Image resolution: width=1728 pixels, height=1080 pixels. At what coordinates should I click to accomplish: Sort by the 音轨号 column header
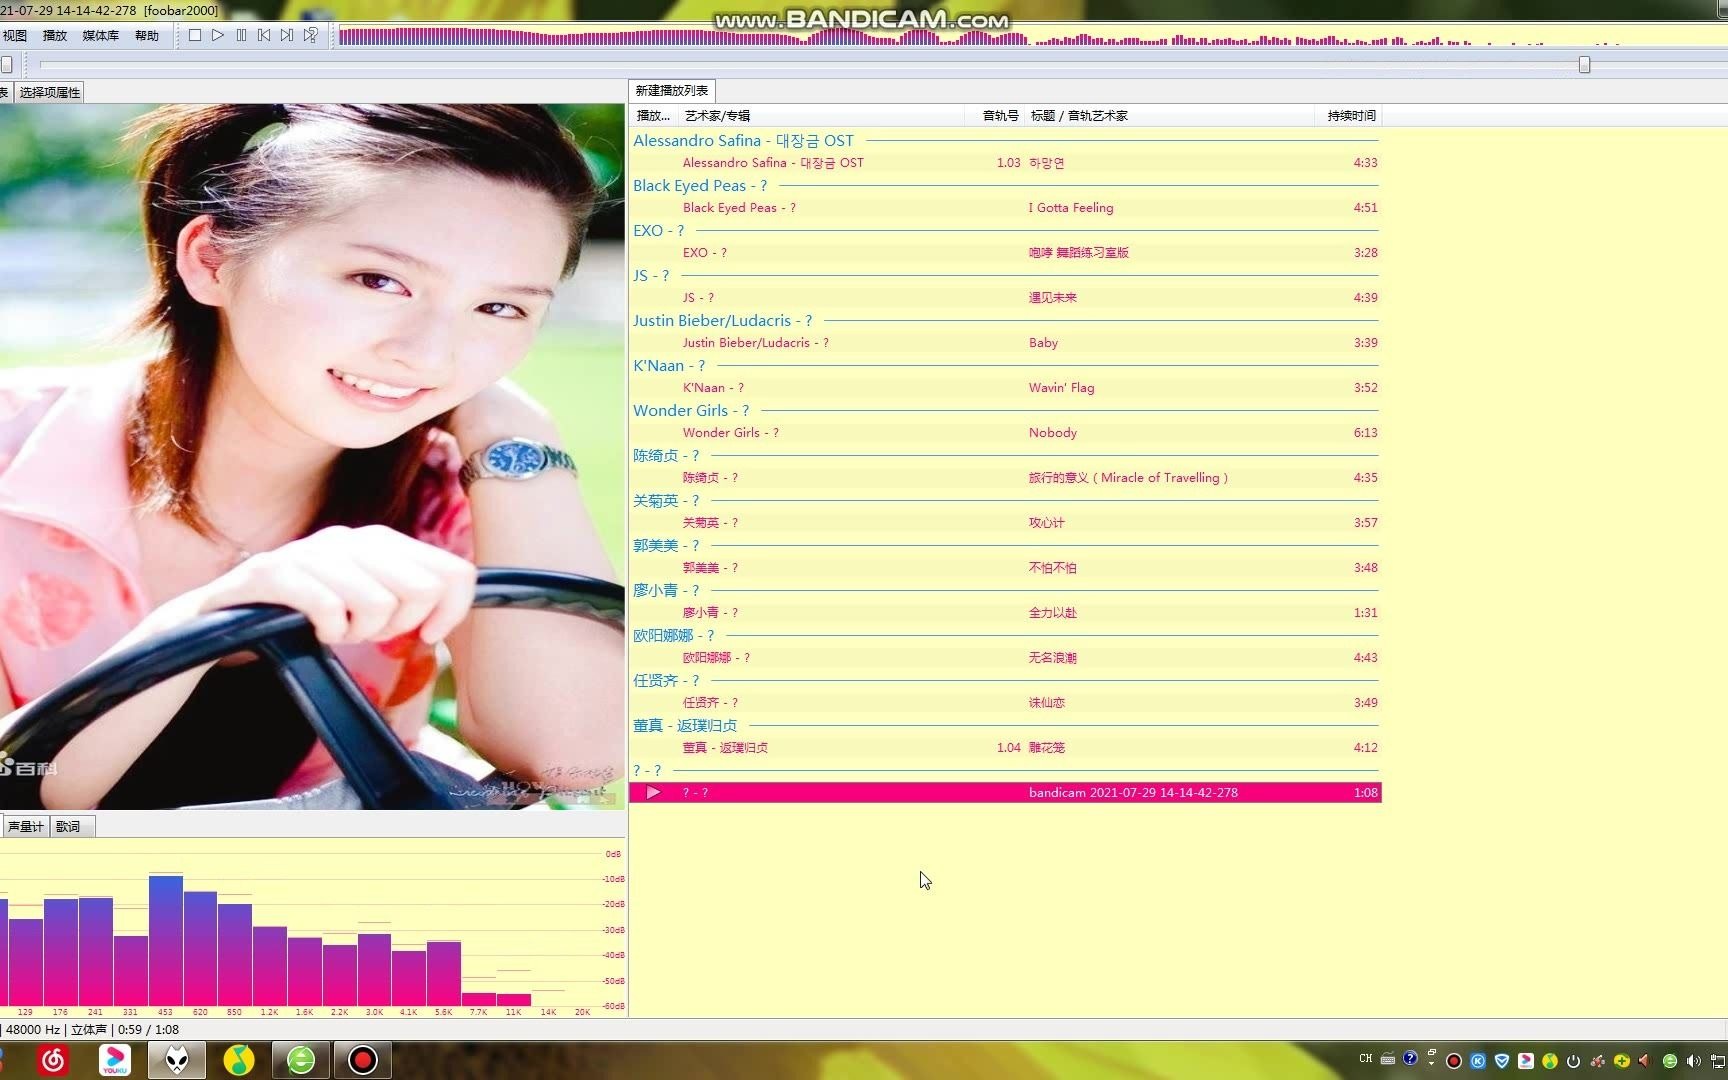[996, 116]
